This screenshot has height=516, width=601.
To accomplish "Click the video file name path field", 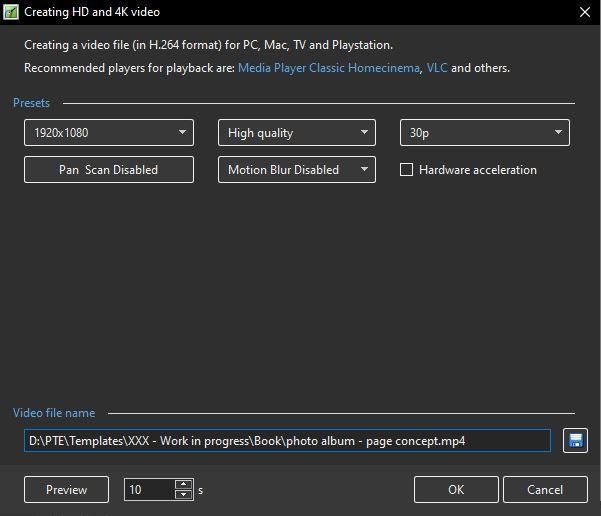I will [x=287, y=440].
